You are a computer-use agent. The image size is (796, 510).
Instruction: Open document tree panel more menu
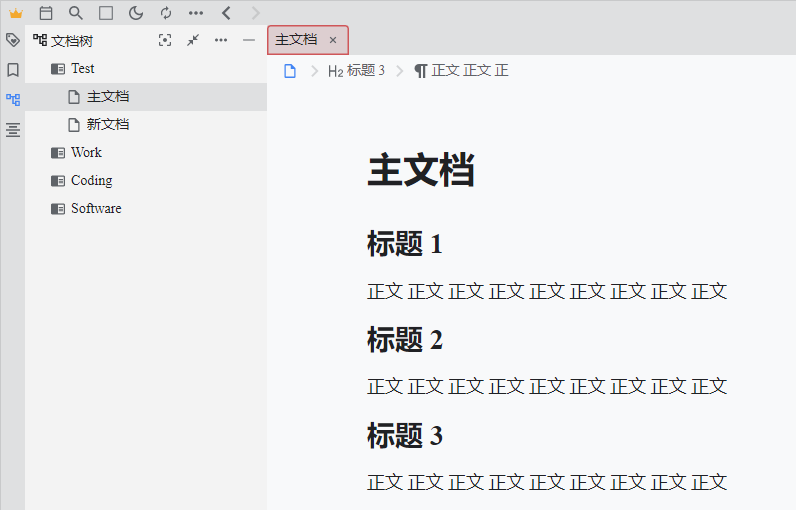click(221, 40)
